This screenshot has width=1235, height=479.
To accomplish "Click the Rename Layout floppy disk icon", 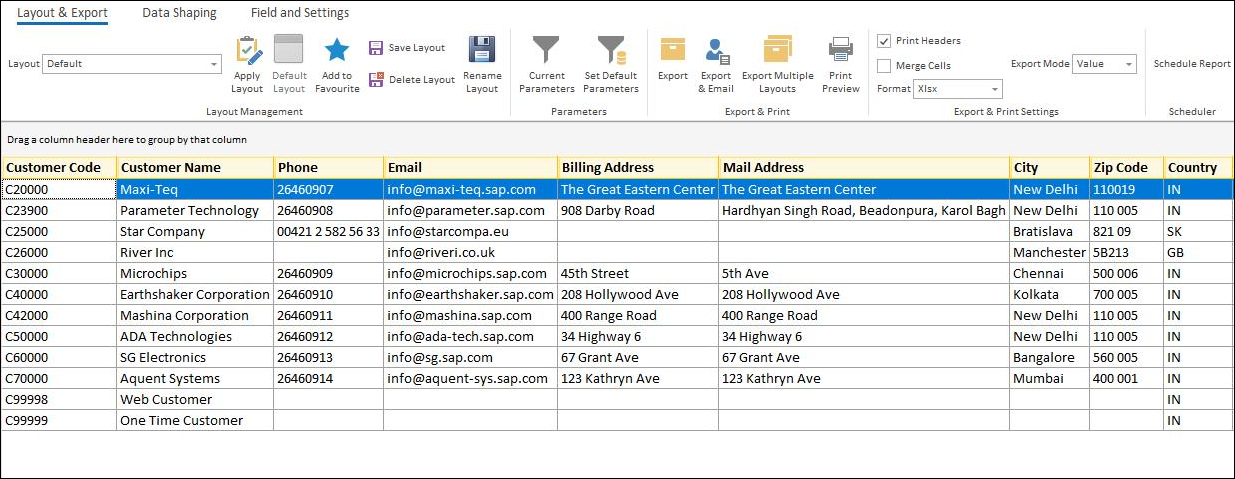I will [x=482, y=50].
